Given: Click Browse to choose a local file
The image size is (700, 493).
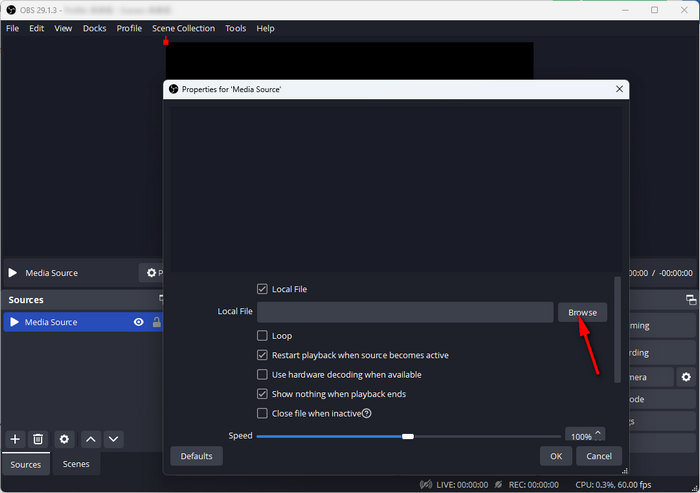Looking at the screenshot, I should coord(582,312).
